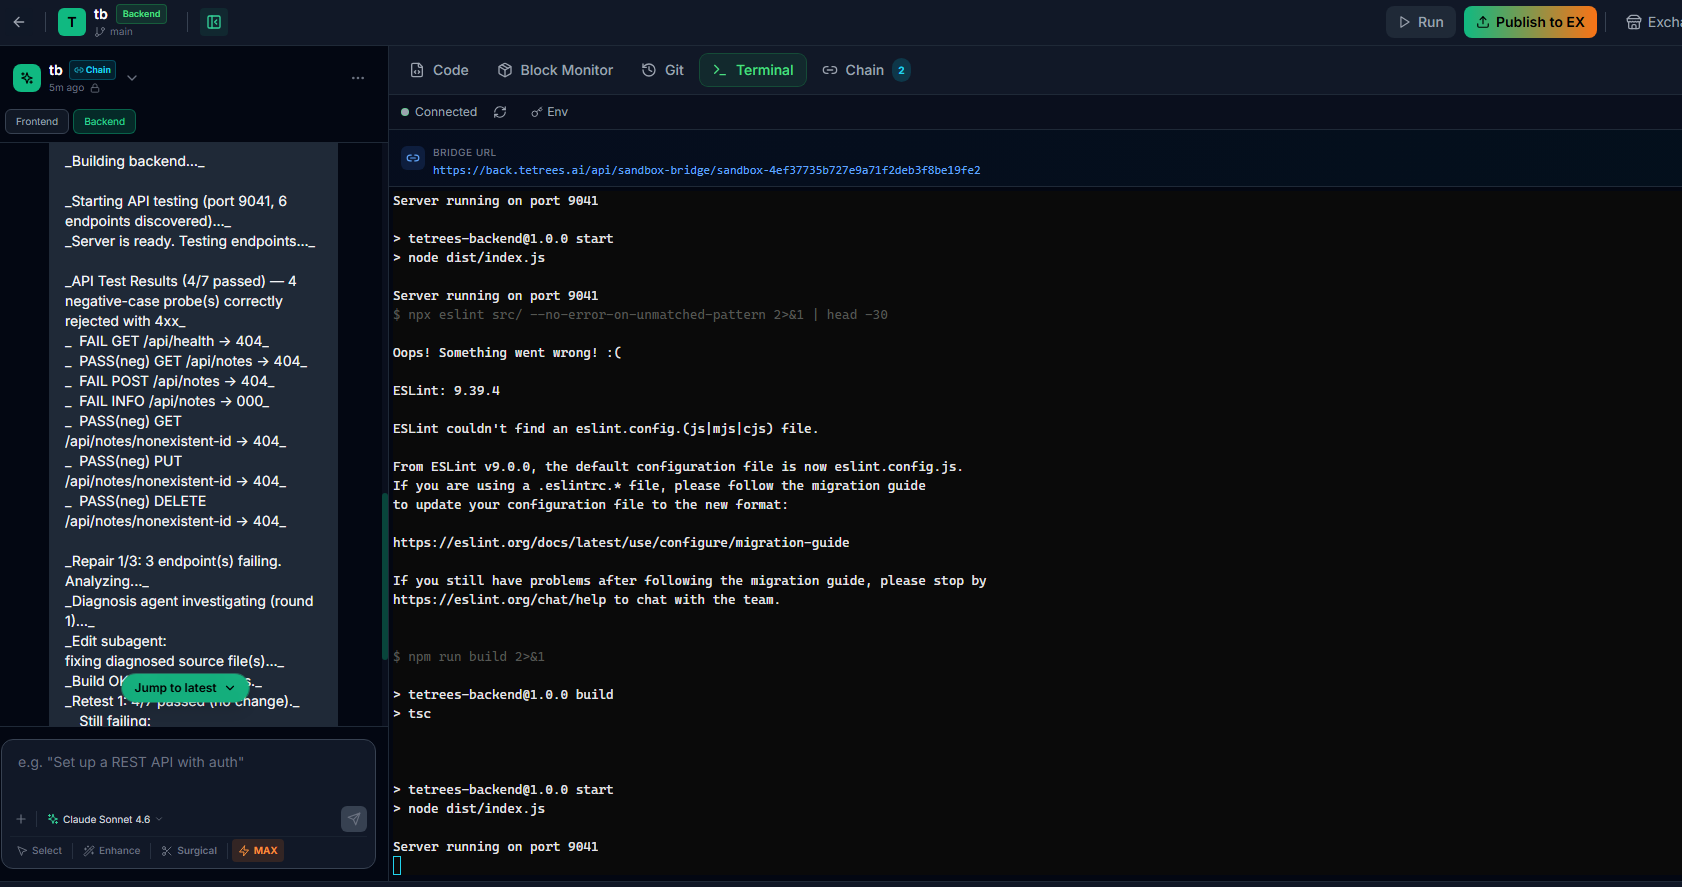Viewport: 1682px width, 887px height.
Task: Click '_Building backend..._' message
Action: [x=135, y=161]
